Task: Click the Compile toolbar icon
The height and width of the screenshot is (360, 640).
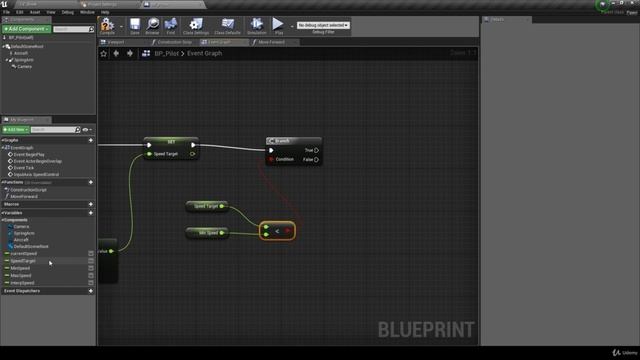Action: click(107, 25)
